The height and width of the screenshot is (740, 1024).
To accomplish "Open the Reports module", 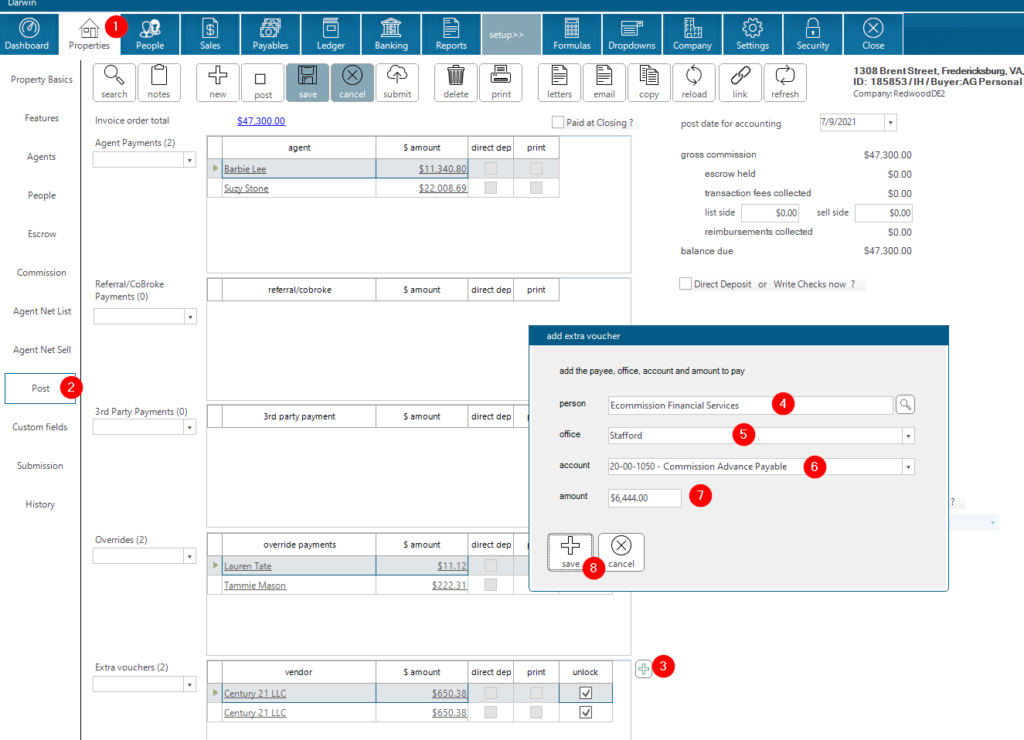I will (x=451, y=34).
